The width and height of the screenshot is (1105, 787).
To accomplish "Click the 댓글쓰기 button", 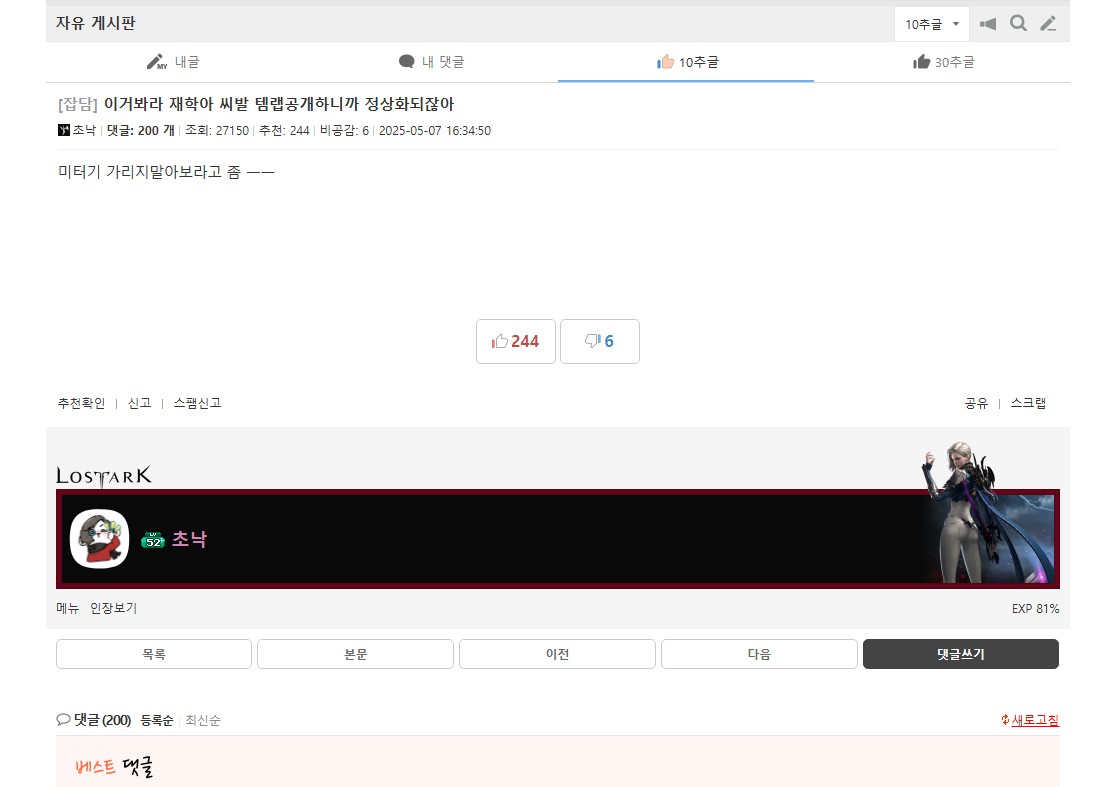I will [x=961, y=654].
